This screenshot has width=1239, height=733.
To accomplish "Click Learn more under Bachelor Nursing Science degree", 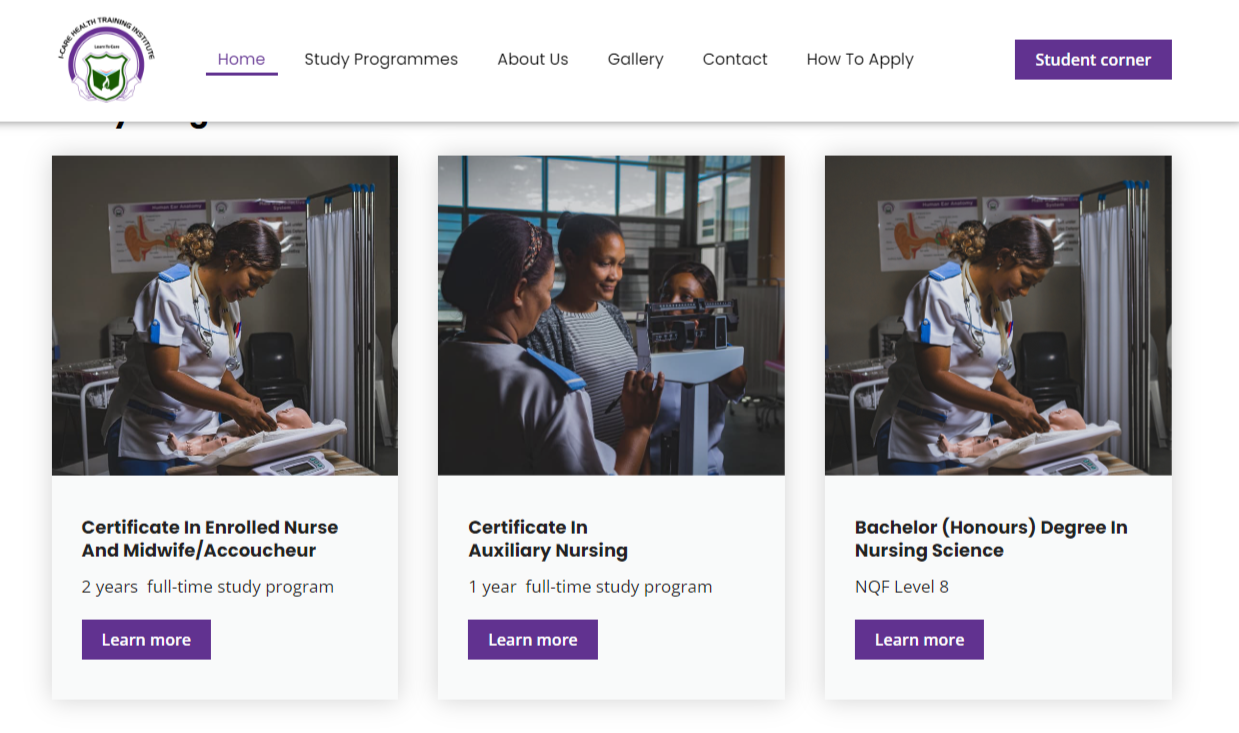I will [918, 639].
